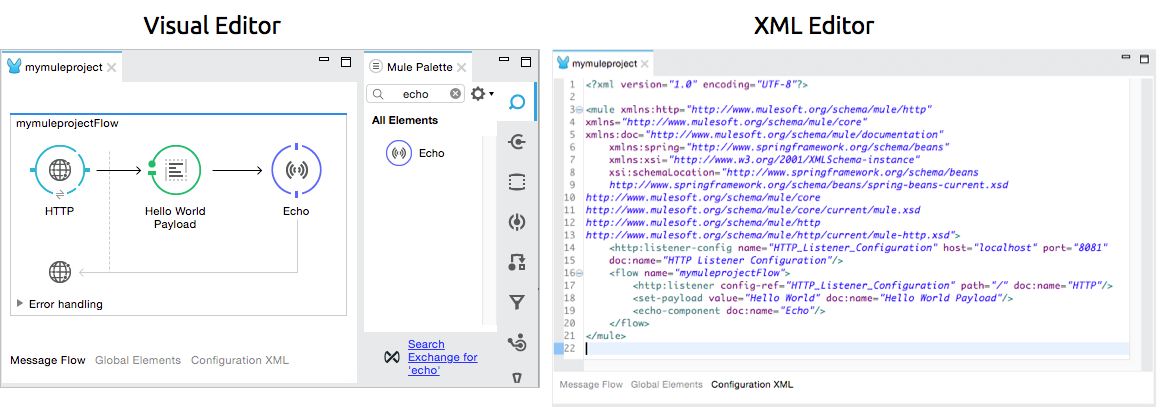Switch to Message Flow tab in XML Editor
This screenshot has height=416, width=1163.
click(x=590, y=384)
